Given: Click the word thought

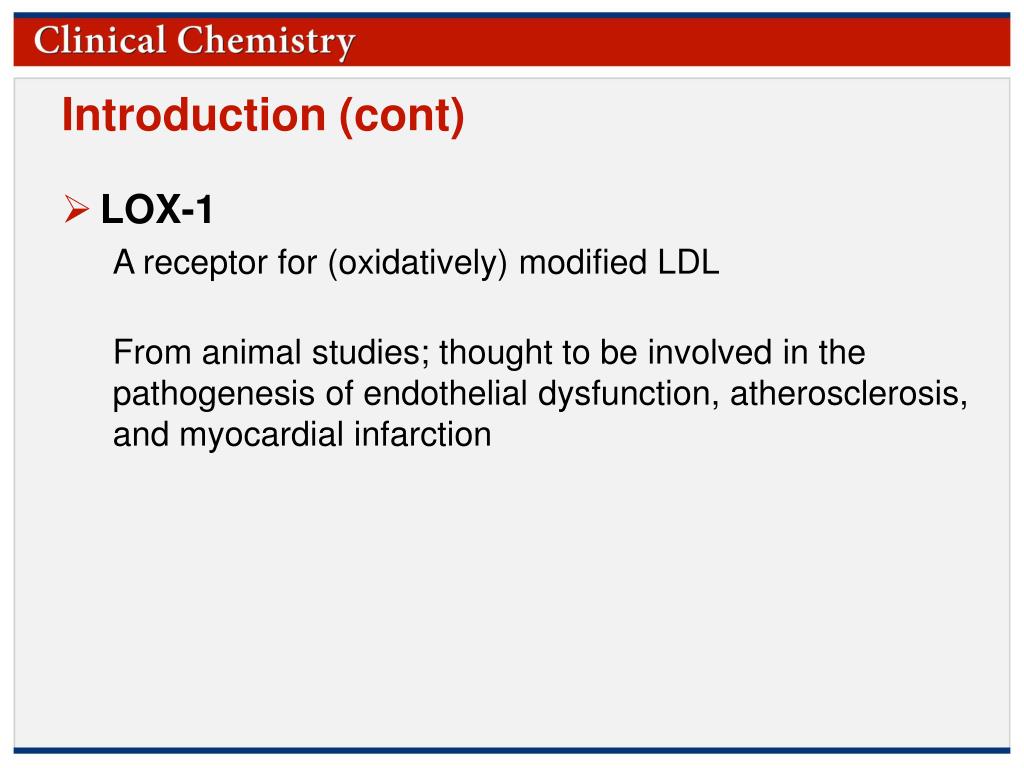Looking at the screenshot, I should pos(496,353).
